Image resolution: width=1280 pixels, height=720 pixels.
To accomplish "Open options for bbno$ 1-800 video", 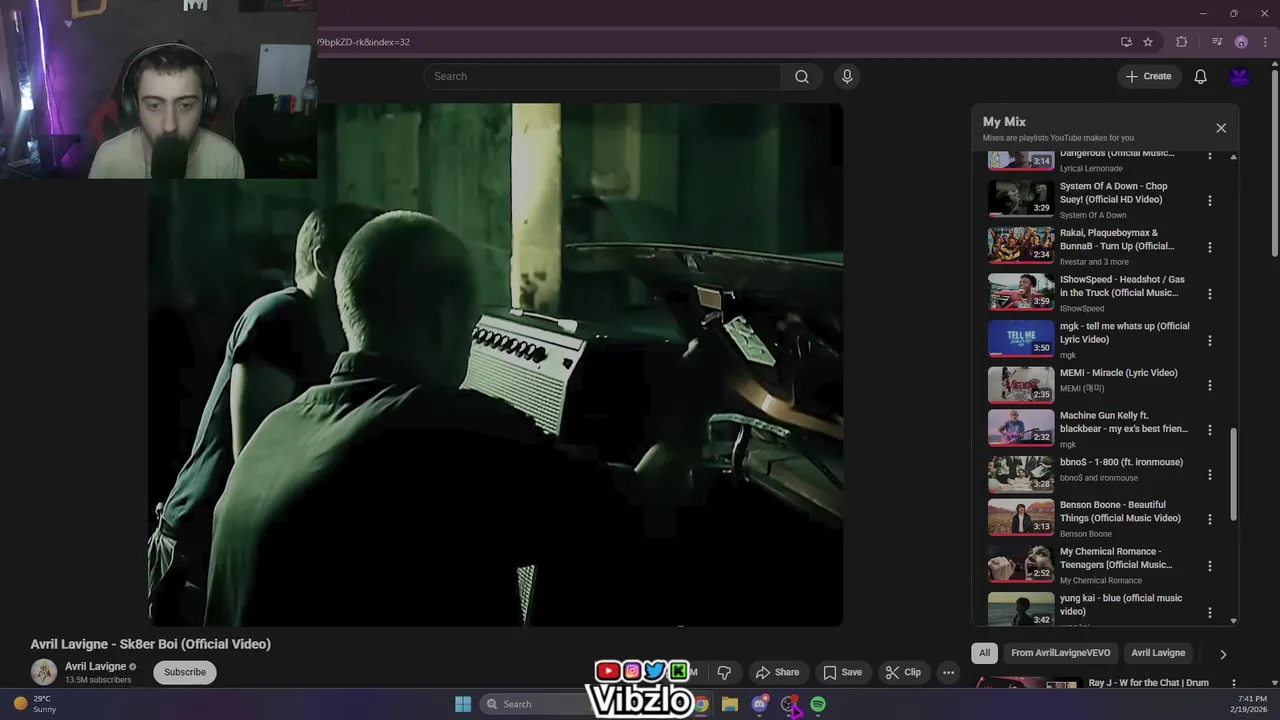I will [x=1209, y=475].
